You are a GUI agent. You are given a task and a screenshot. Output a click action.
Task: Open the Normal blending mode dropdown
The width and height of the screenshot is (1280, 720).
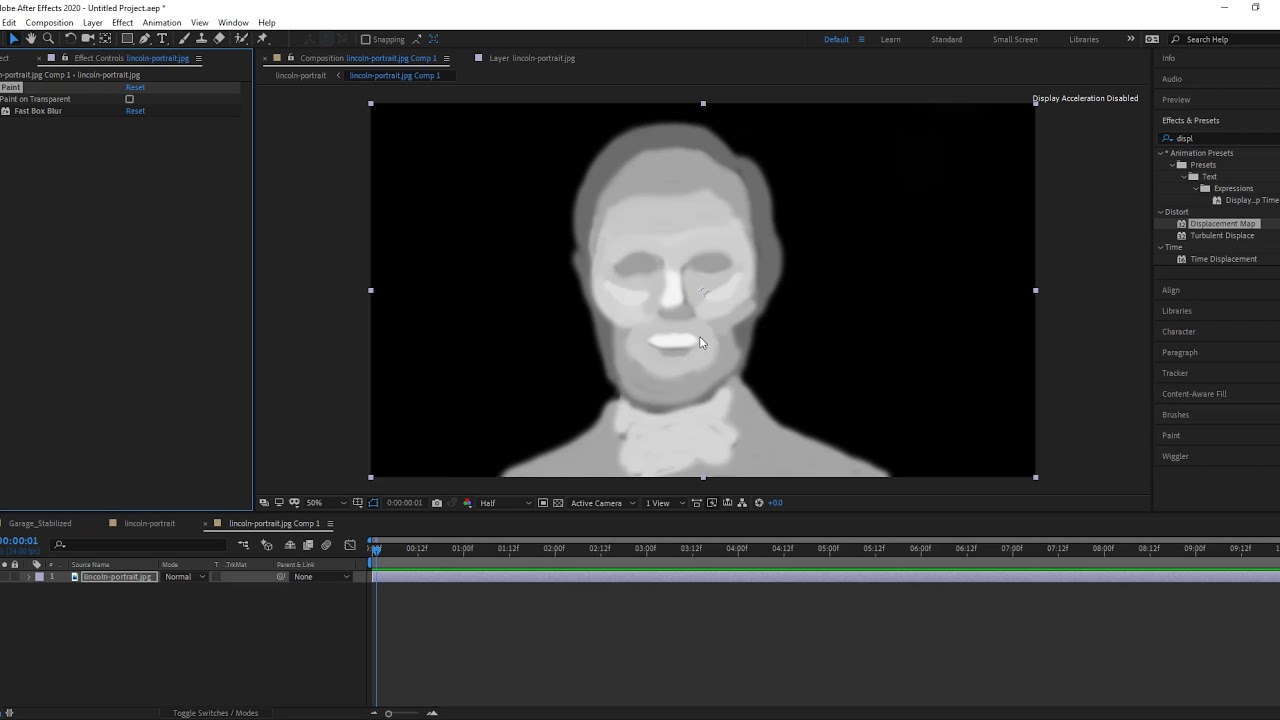[185, 577]
